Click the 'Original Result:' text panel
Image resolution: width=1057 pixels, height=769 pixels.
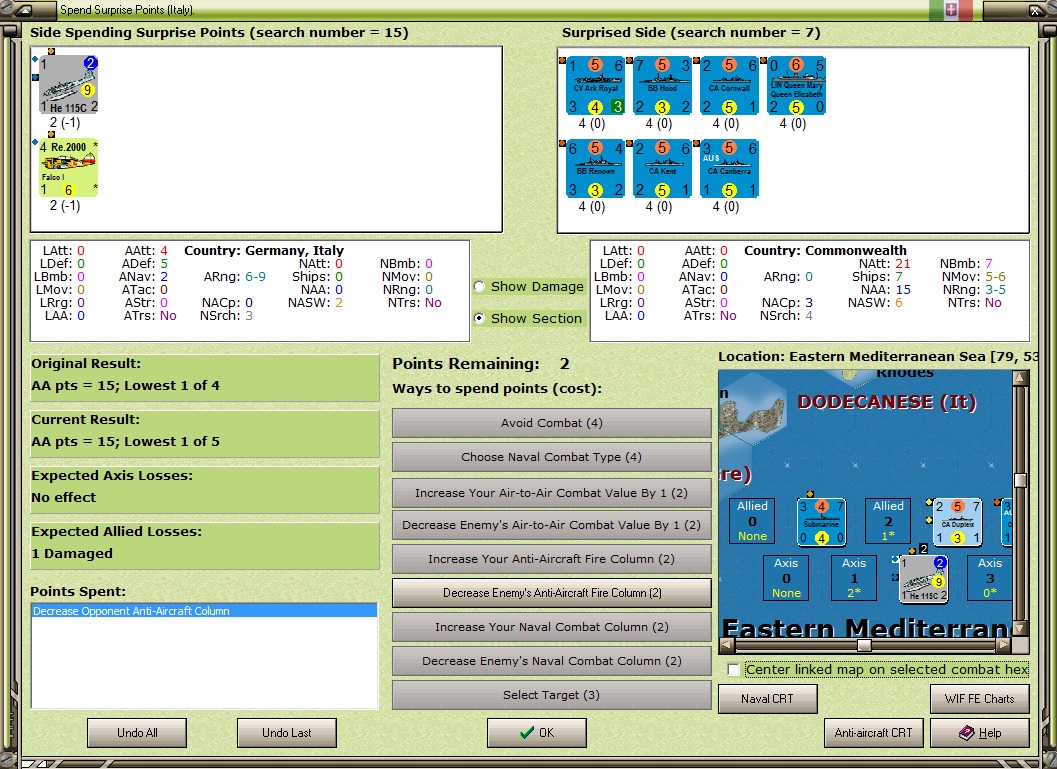[x=205, y=378]
